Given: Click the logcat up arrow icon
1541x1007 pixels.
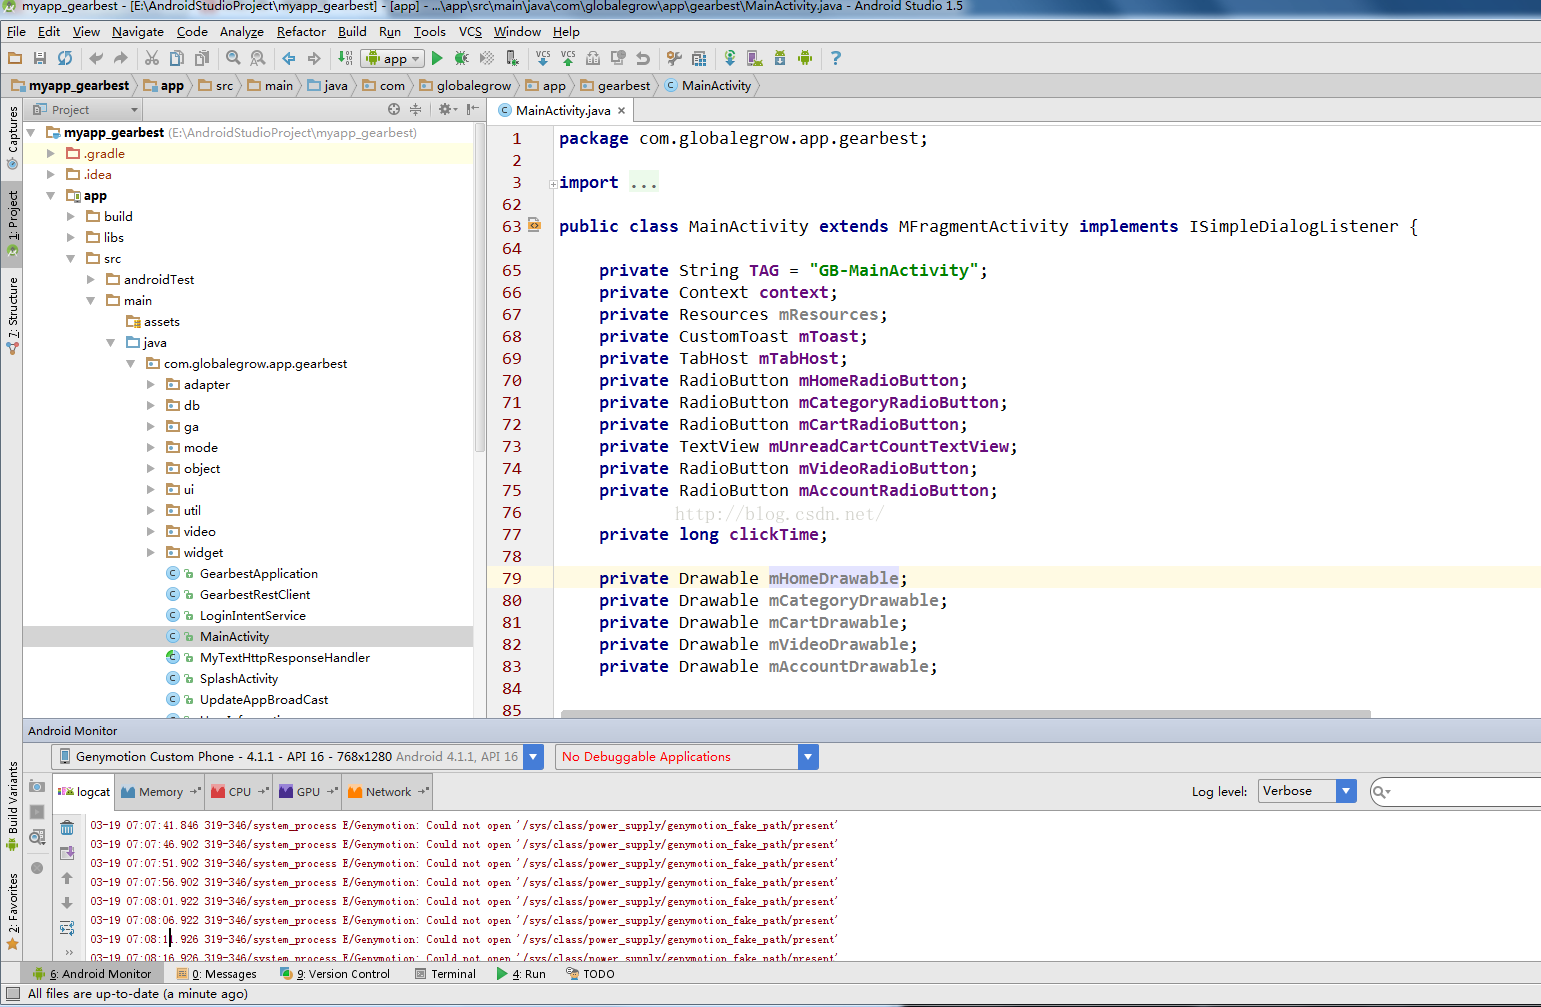Looking at the screenshot, I should (x=67, y=878).
